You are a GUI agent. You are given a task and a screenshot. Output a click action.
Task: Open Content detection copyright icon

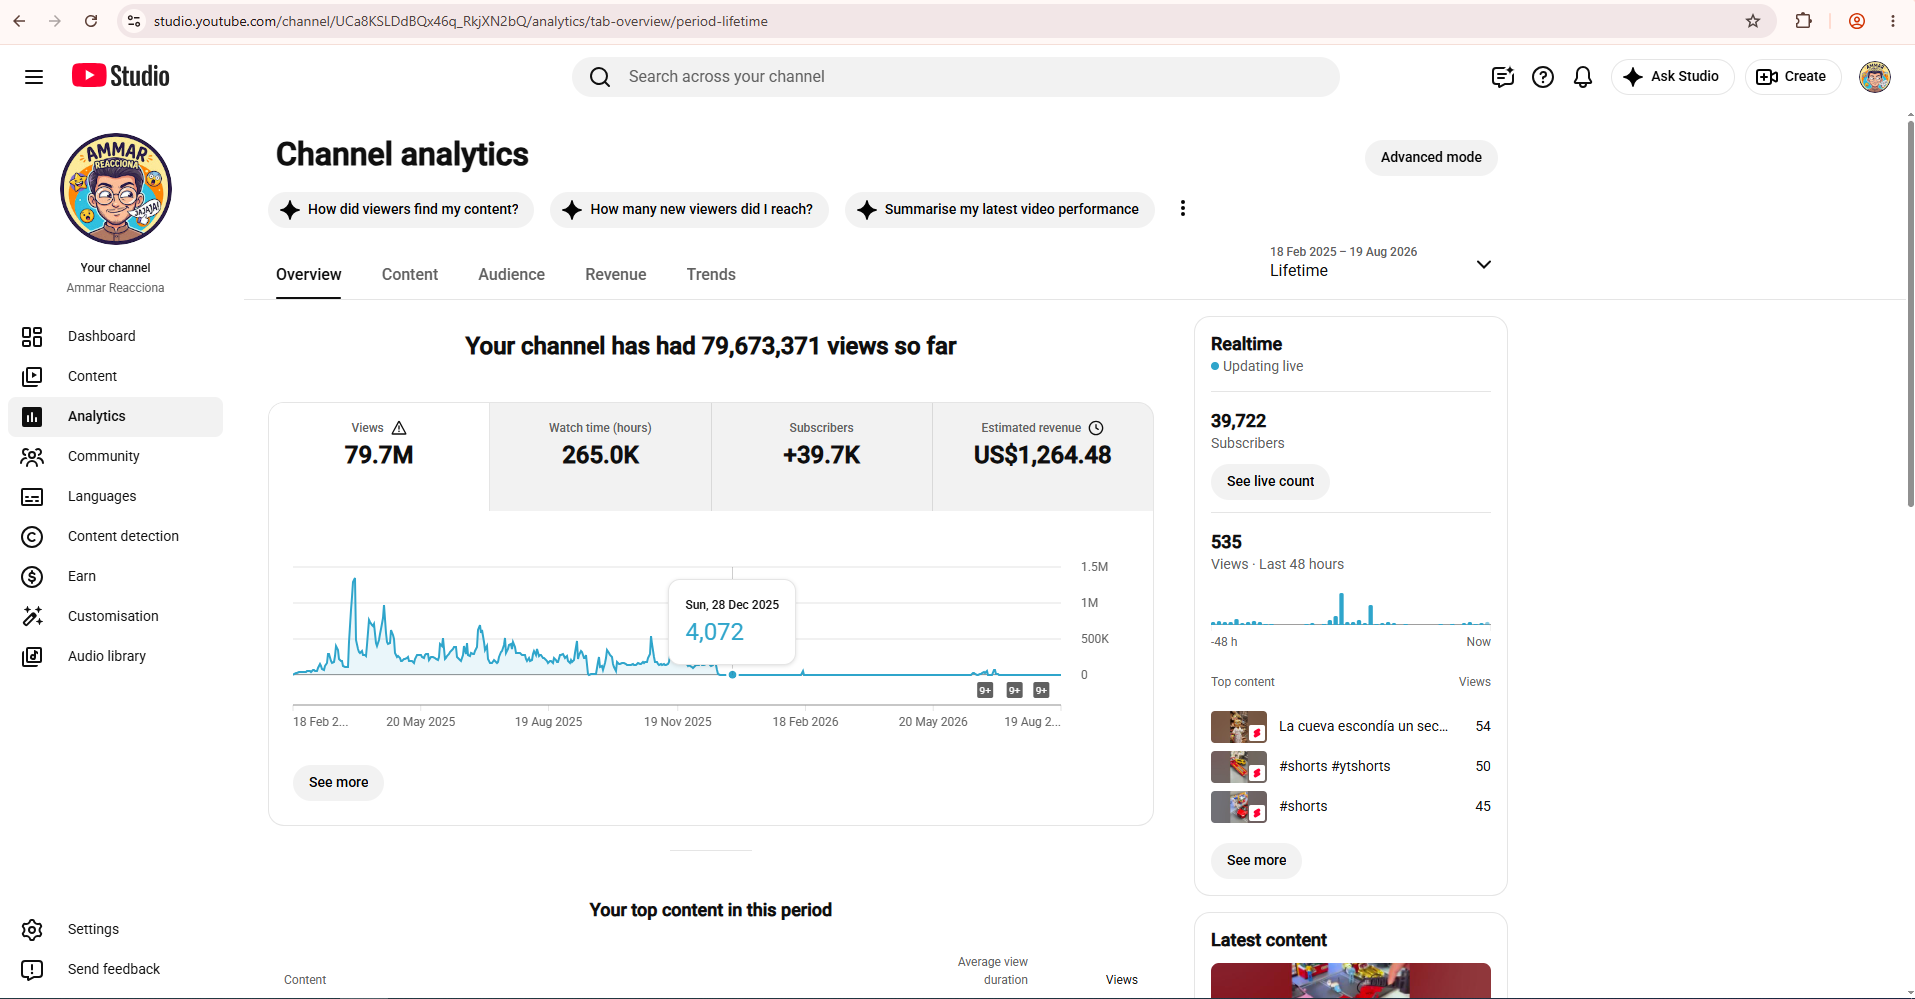tap(32, 537)
